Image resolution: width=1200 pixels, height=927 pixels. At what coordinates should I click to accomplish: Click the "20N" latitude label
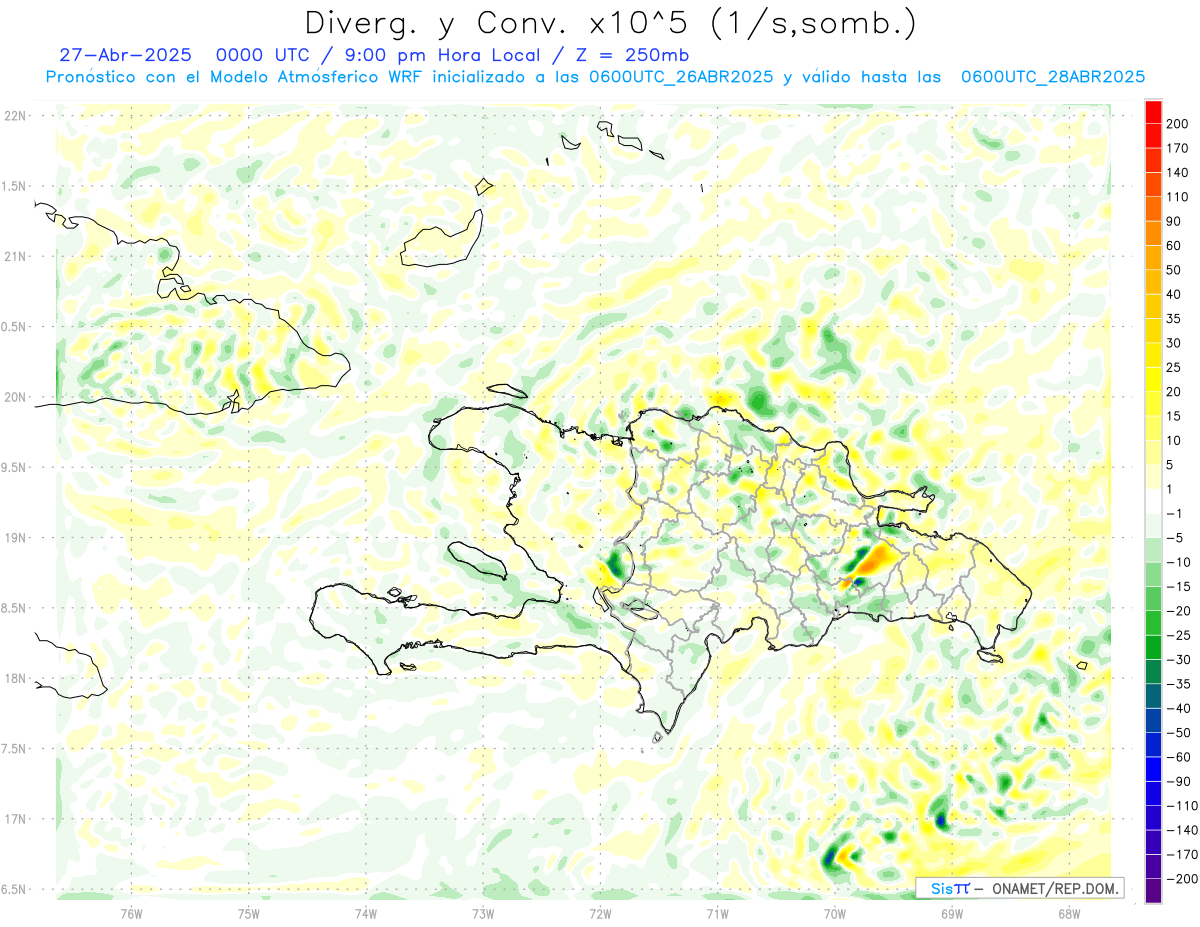tap(15, 397)
